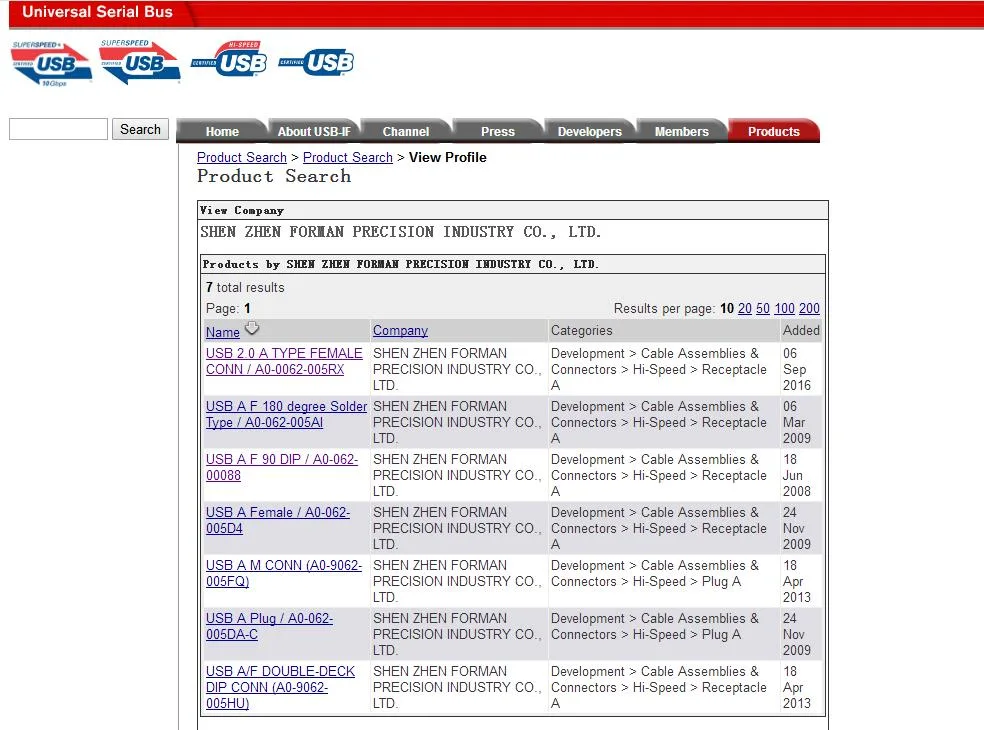Click the 'View Company' section heading
Viewport: 984px width, 730px height.
242,210
